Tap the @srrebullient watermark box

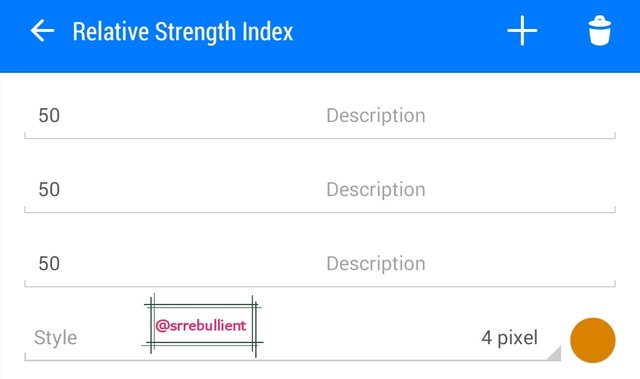tap(202, 325)
